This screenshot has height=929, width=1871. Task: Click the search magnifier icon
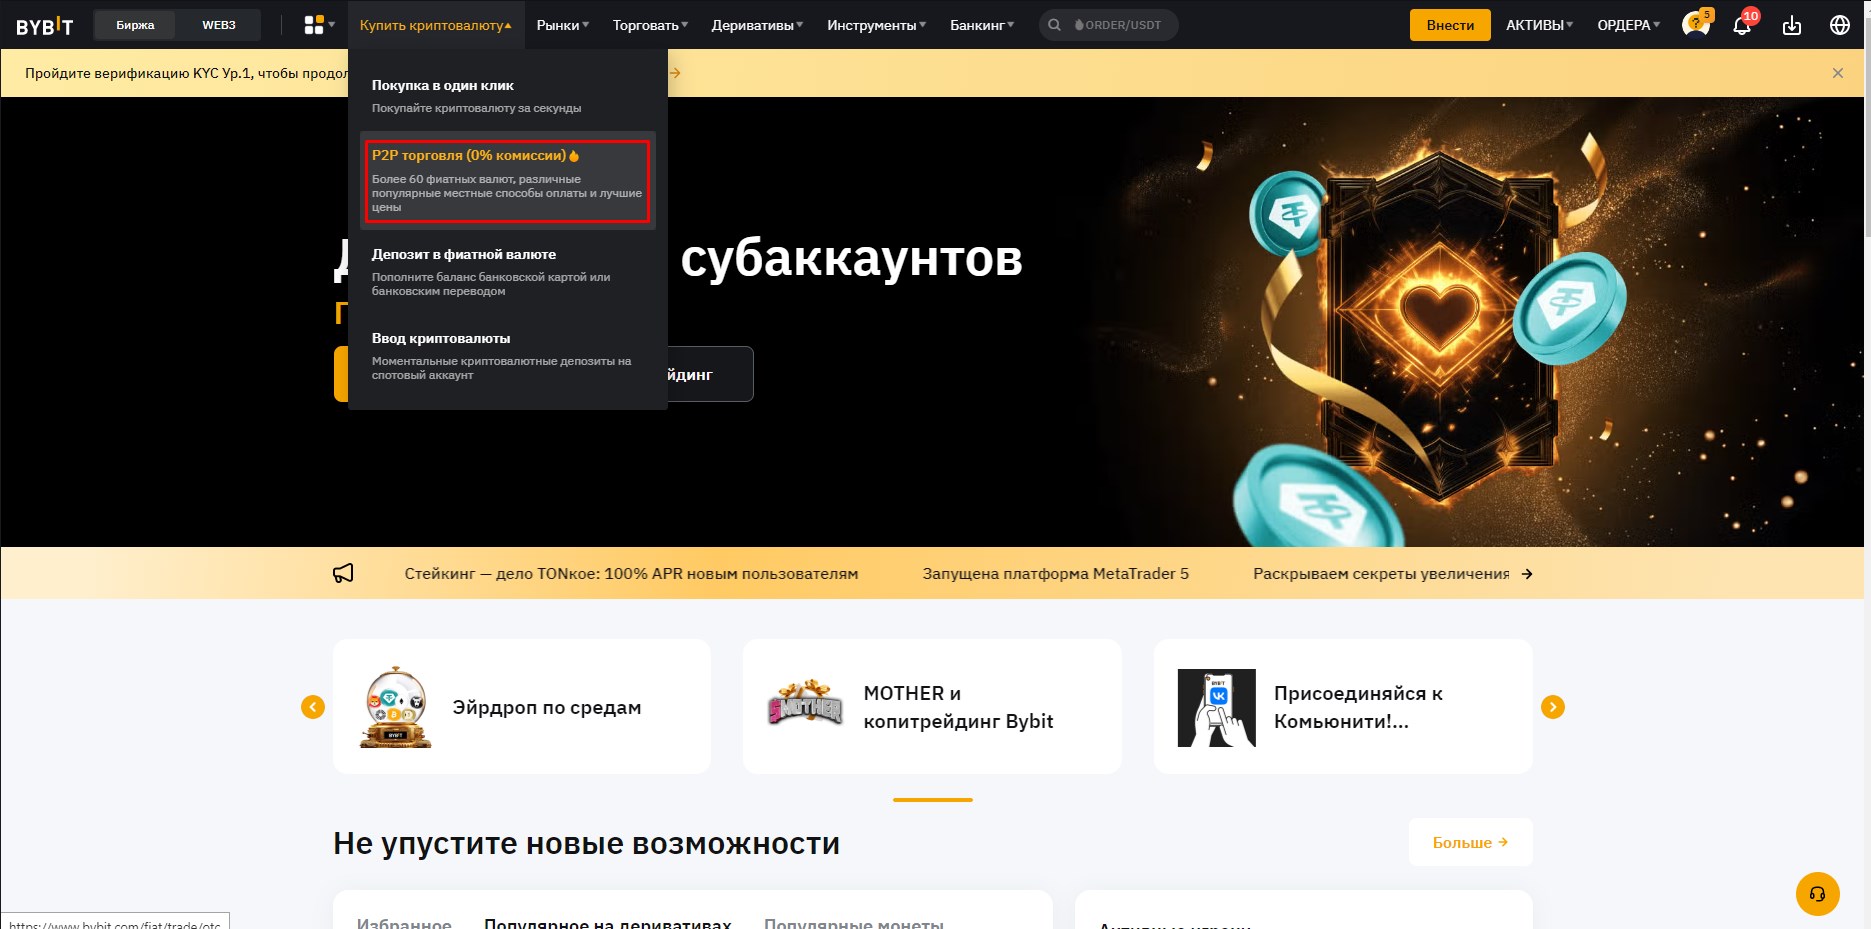(1054, 25)
